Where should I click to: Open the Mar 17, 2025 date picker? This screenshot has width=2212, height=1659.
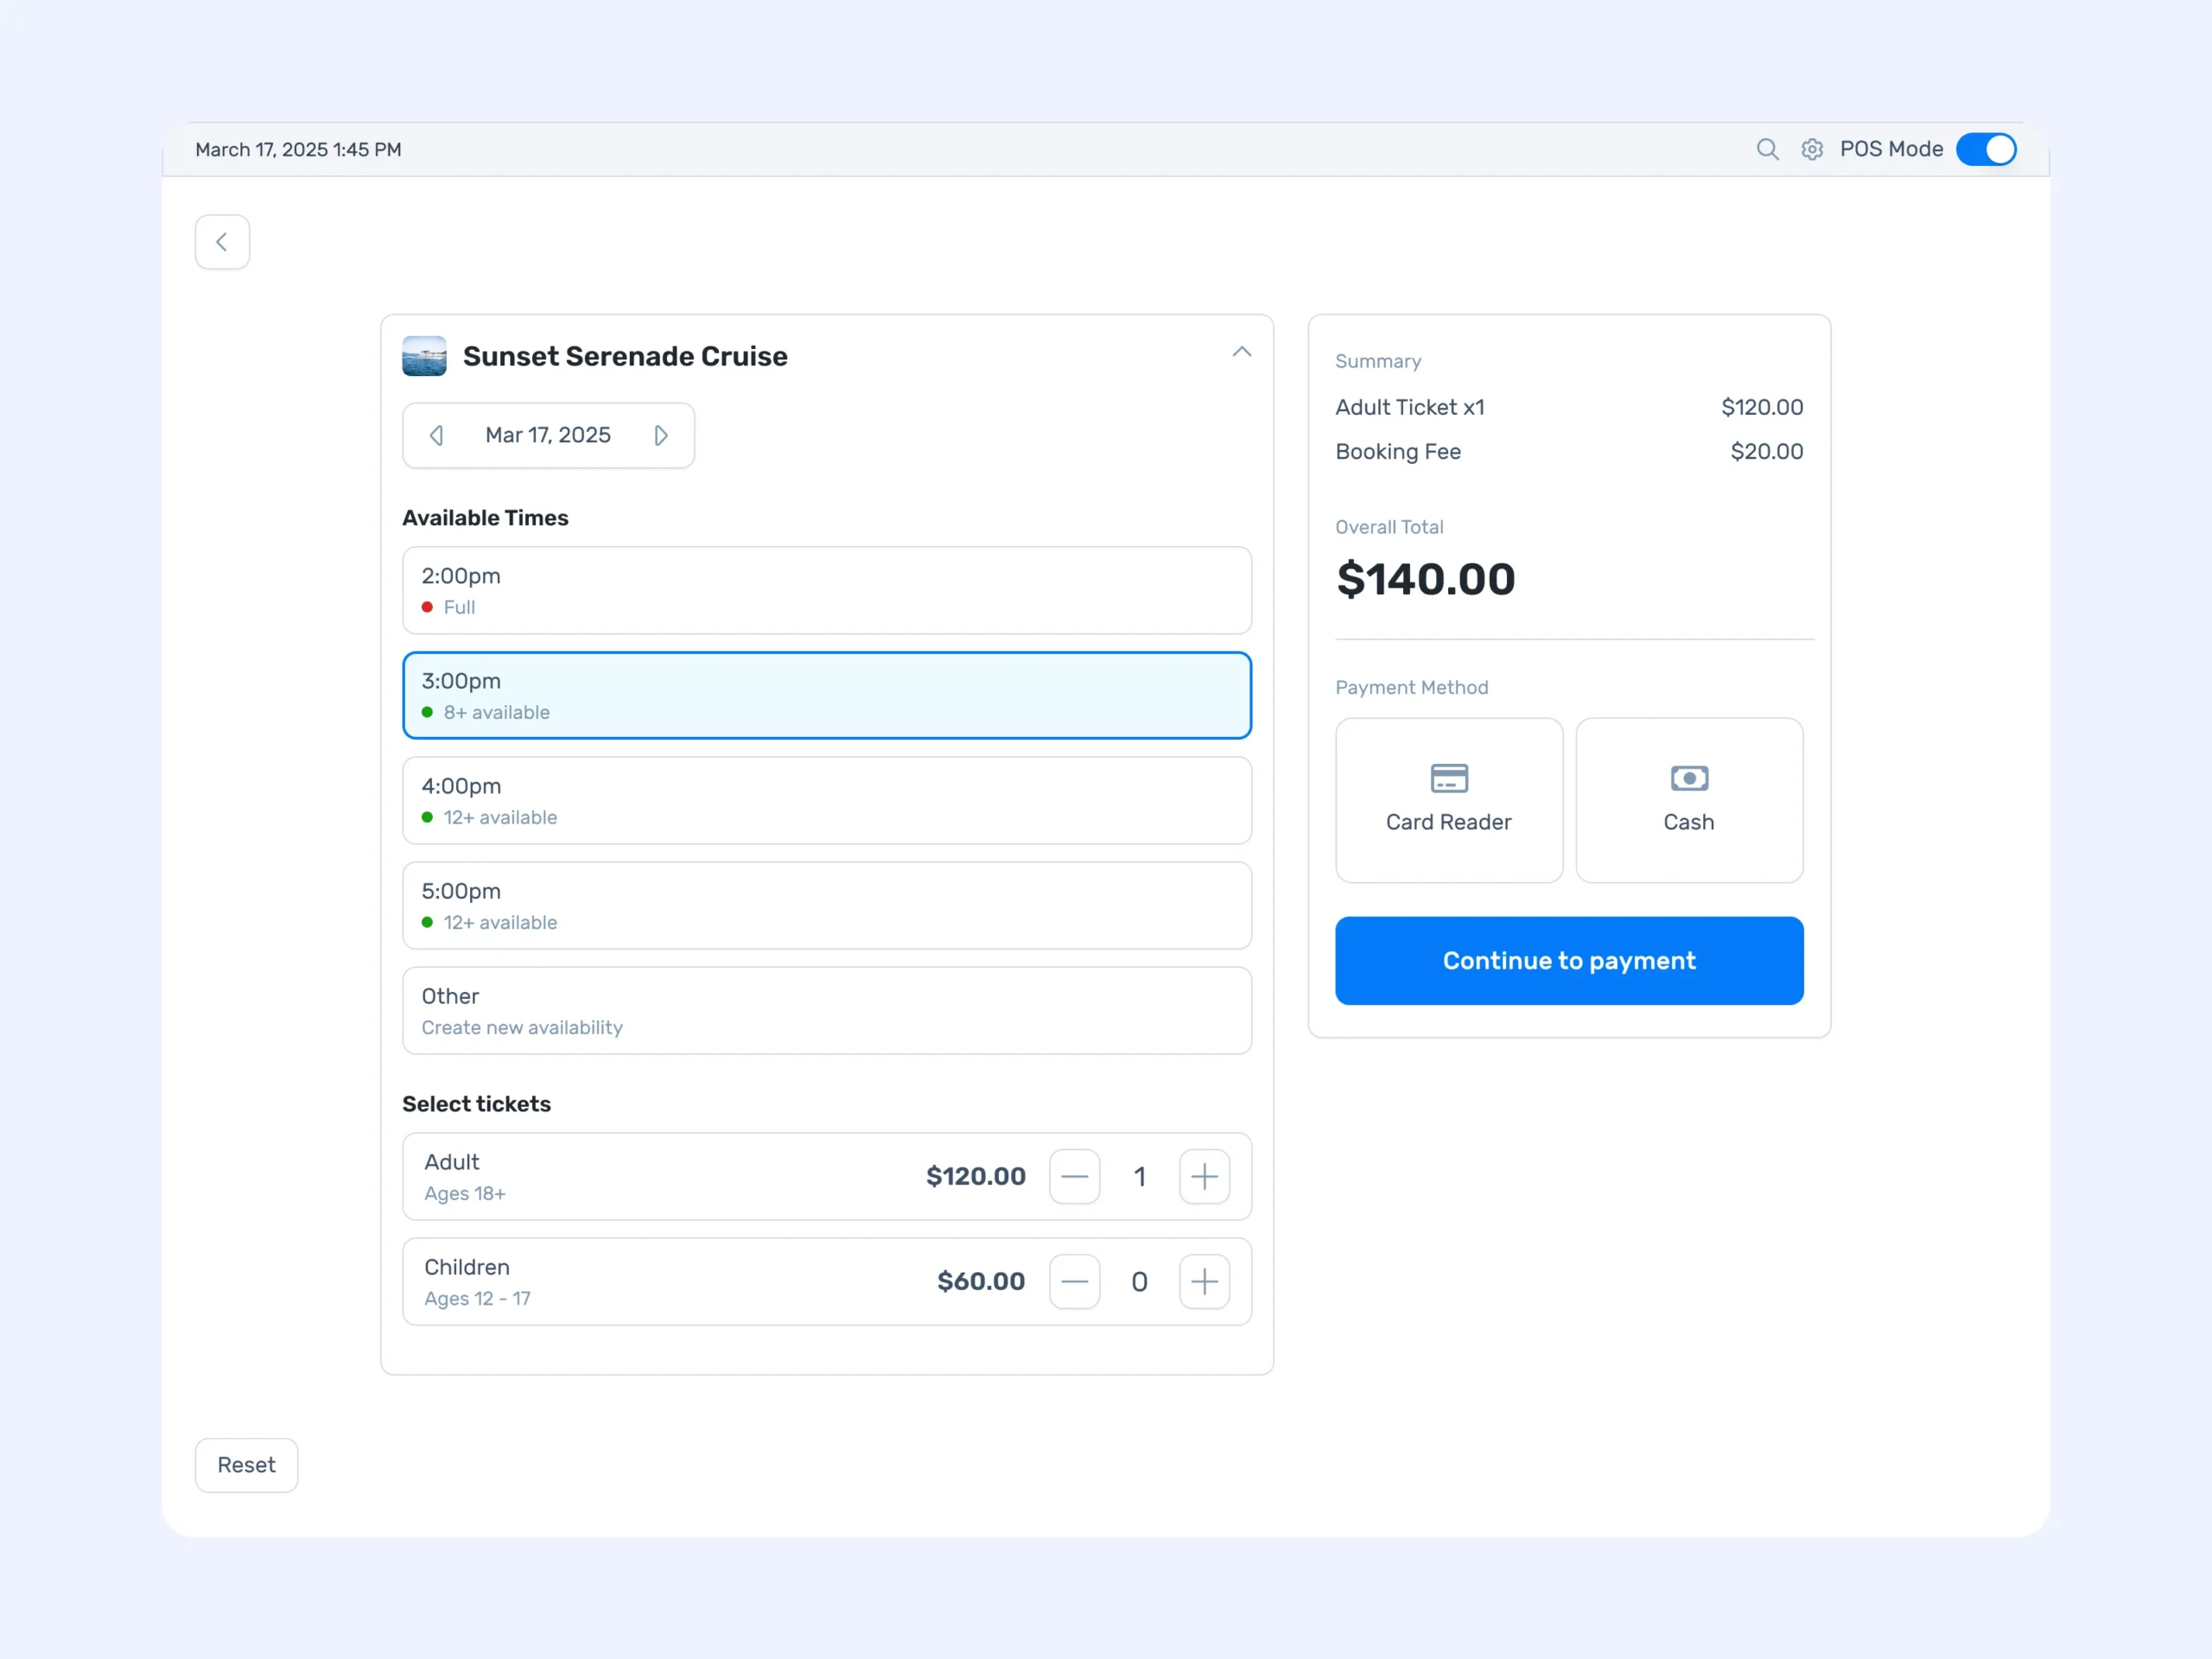[548, 435]
